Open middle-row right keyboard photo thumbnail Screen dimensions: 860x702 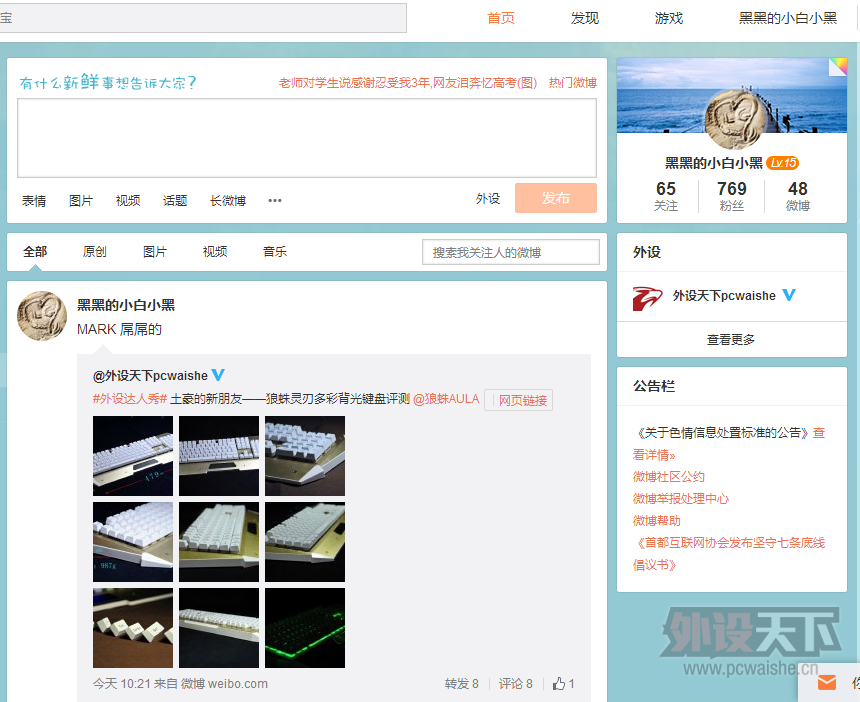tap(305, 542)
